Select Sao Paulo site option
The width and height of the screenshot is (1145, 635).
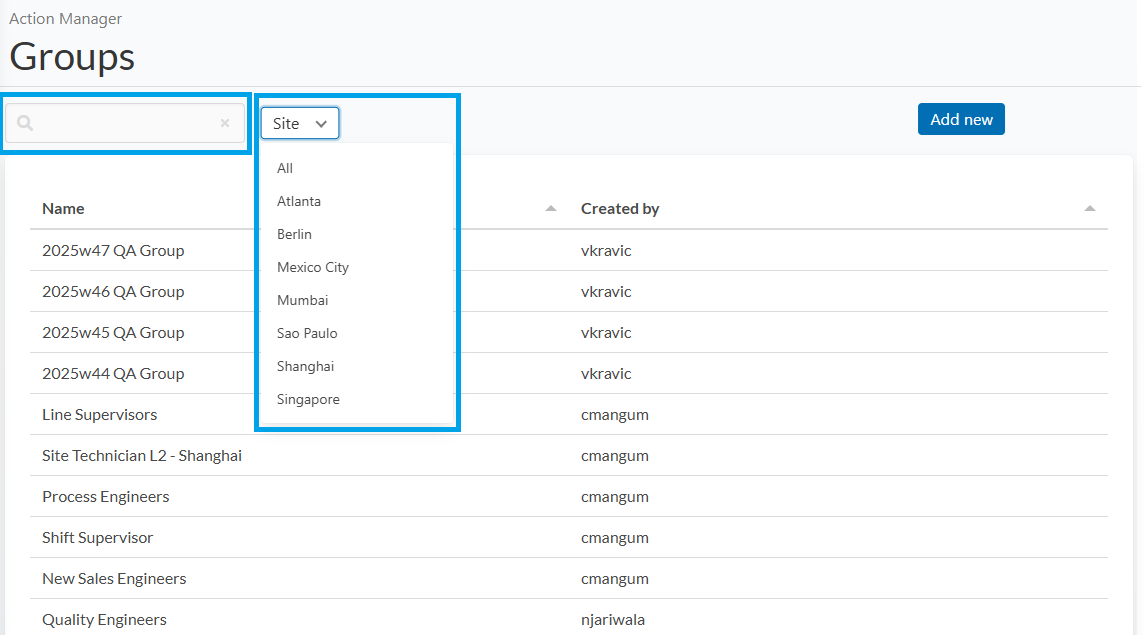[x=307, y=333]
